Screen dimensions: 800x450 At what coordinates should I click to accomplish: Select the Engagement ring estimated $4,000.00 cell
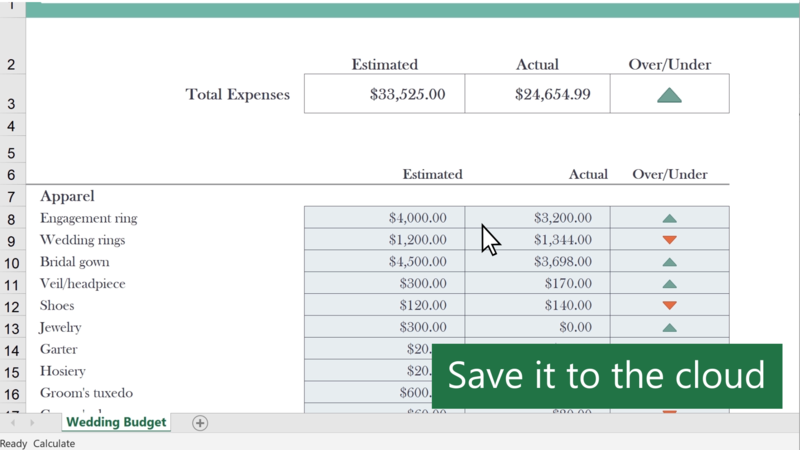click(384, 218)
